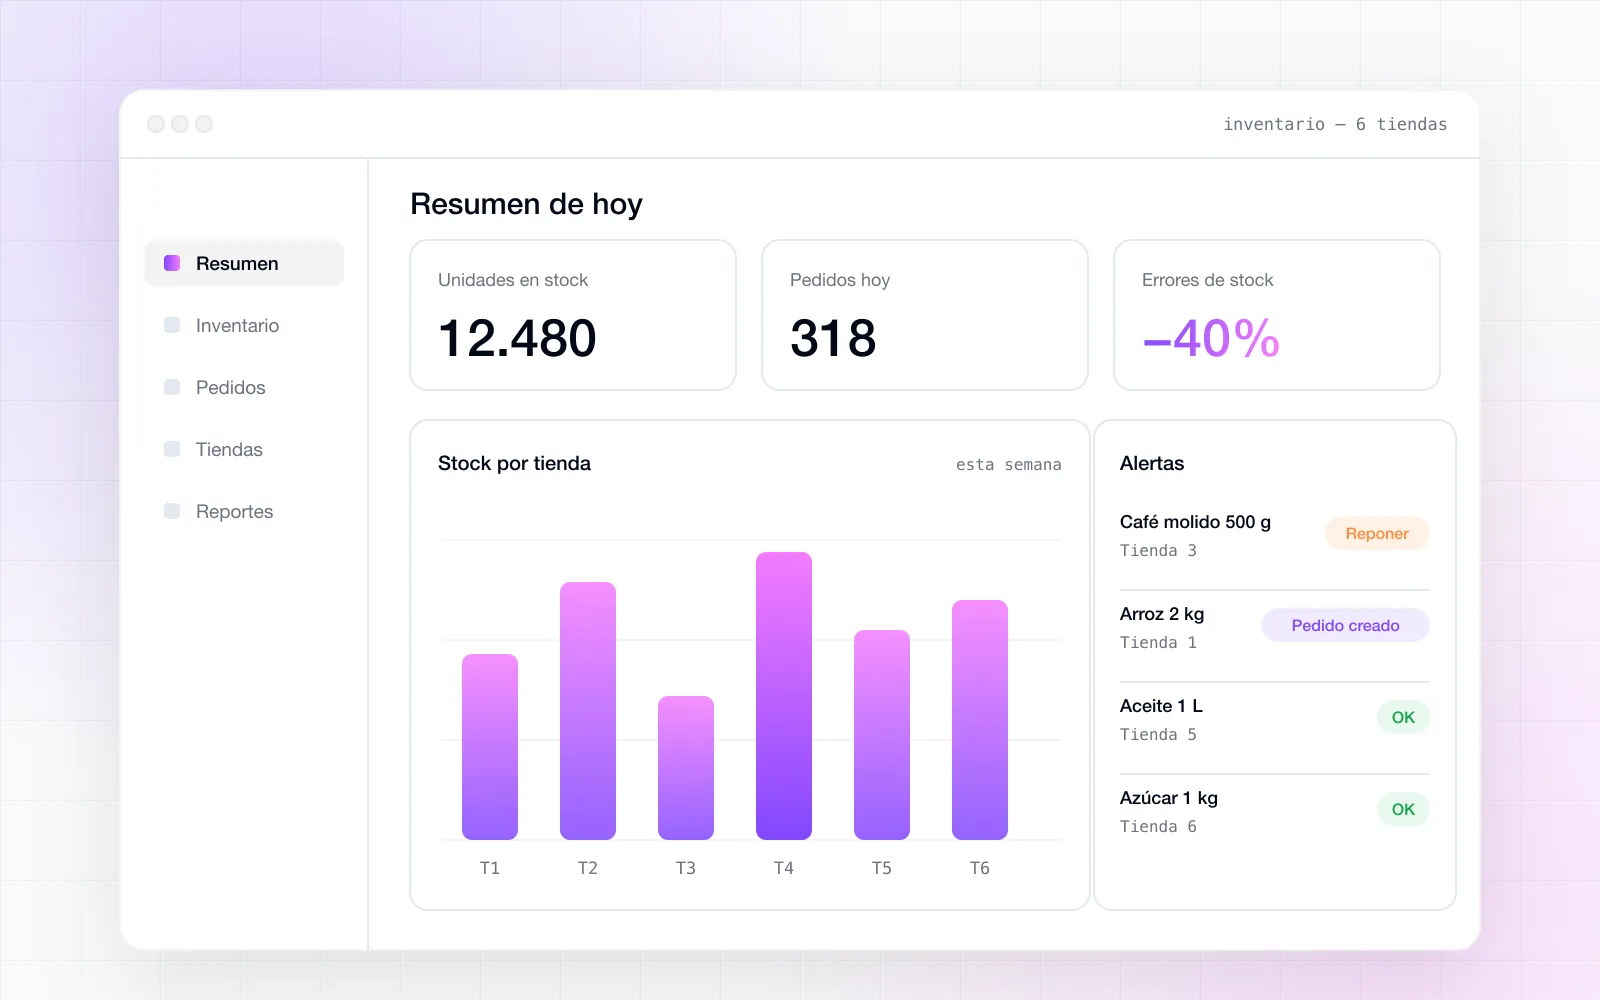
Task: Go to the Inventario section
Action: pyautogui.click(x=237, y=325)
